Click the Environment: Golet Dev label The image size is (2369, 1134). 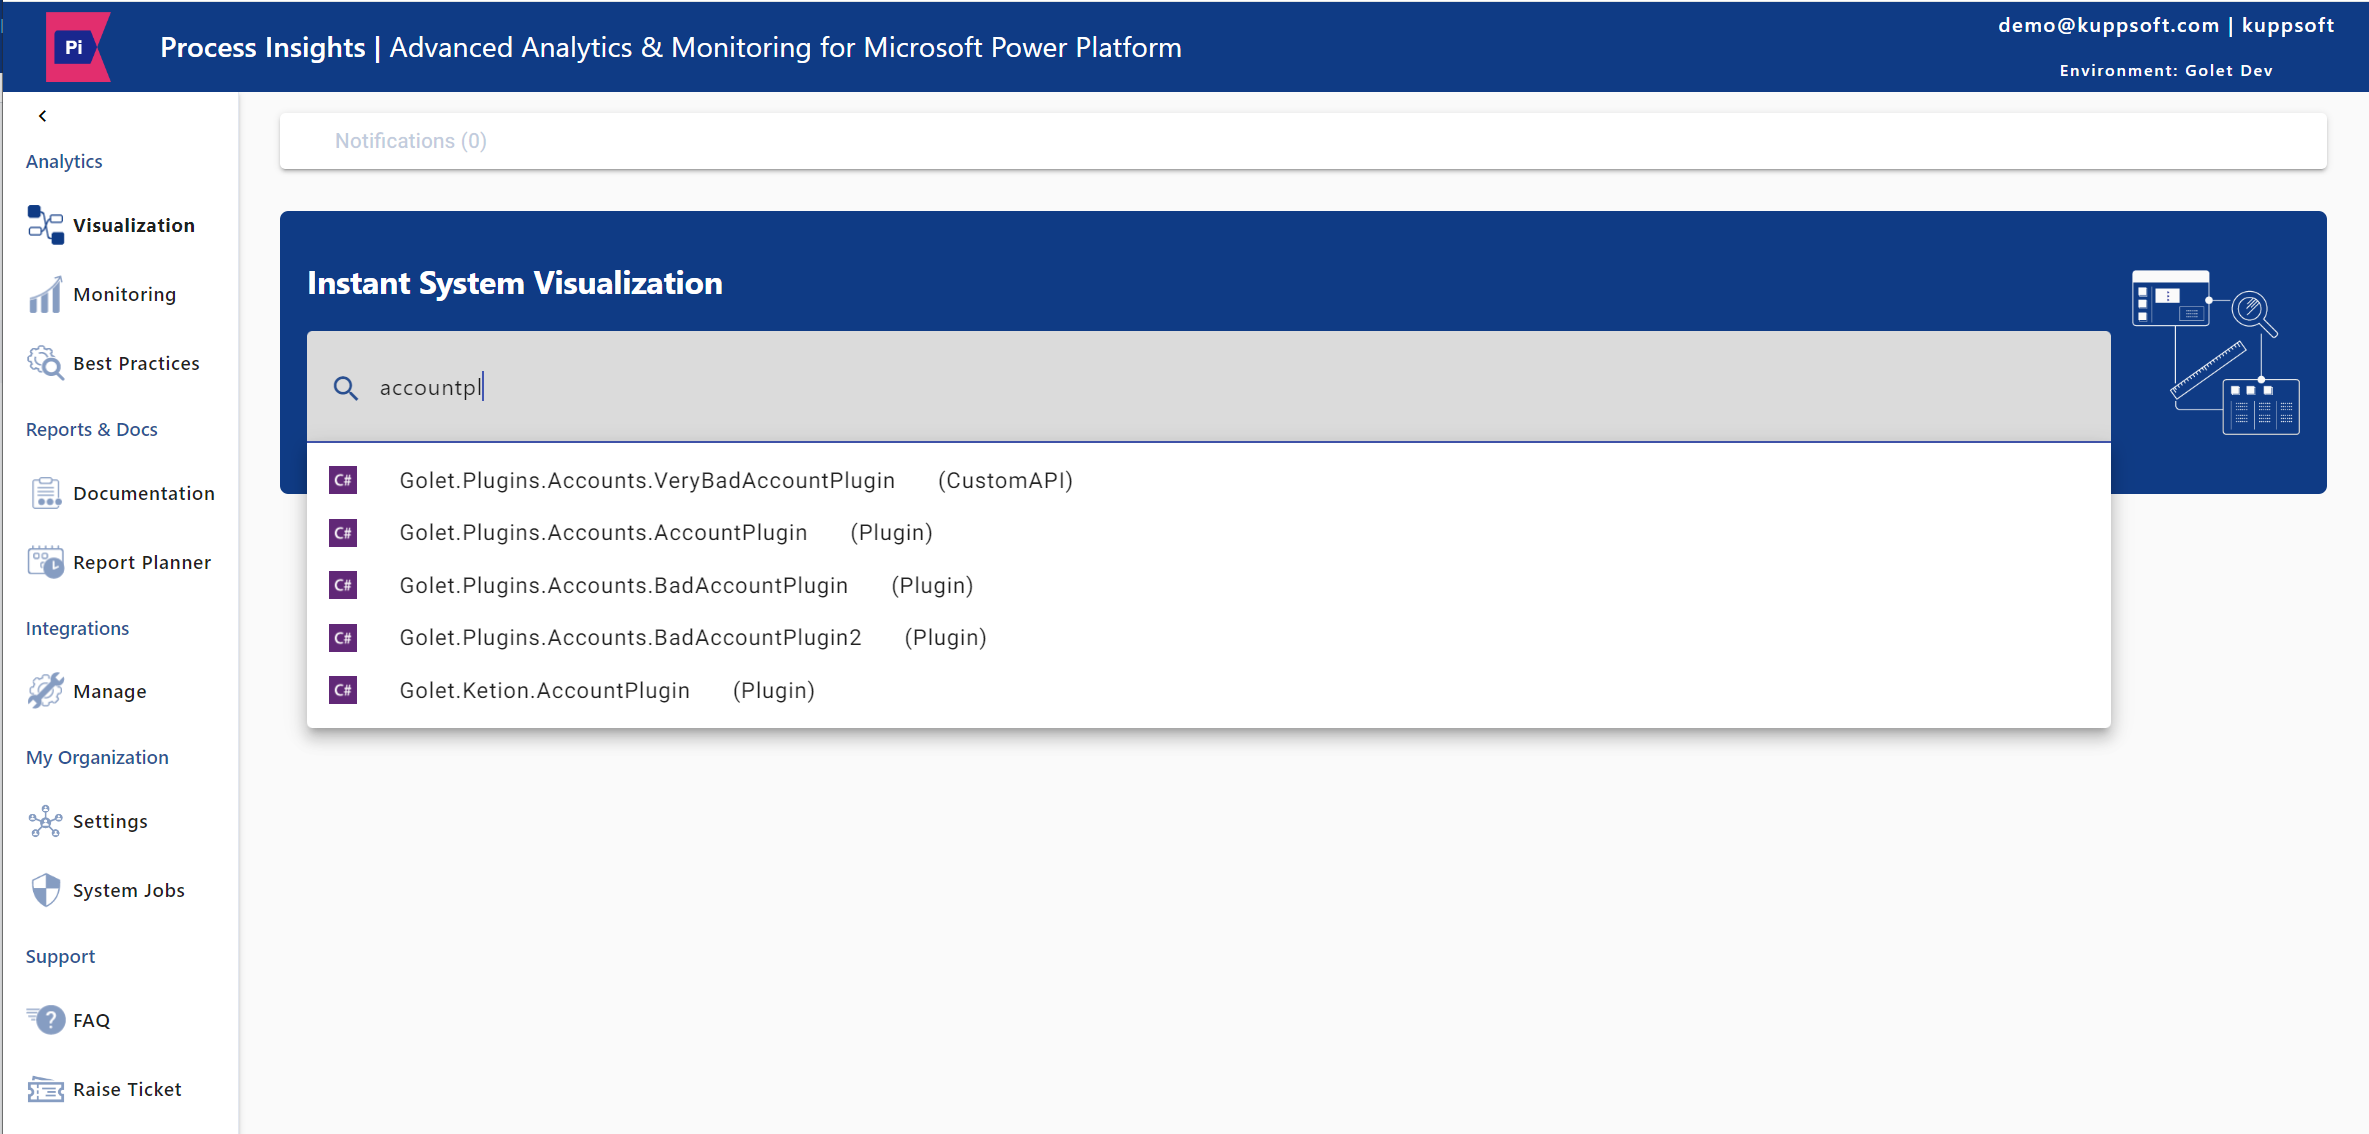coord(2166,71)
